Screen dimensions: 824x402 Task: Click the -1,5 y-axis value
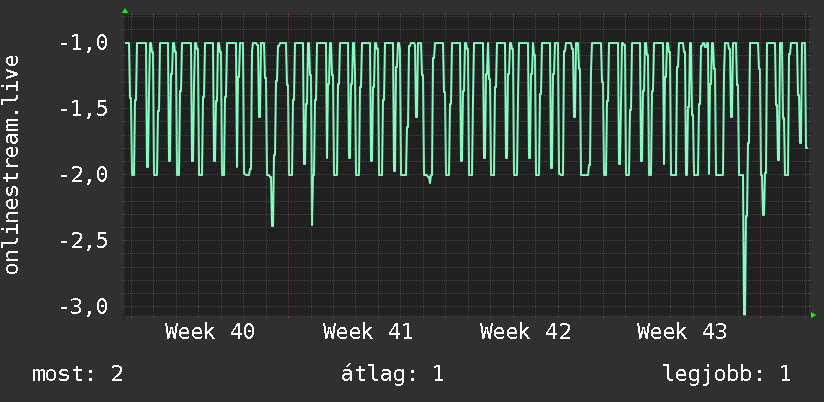[x=83, y=109]
